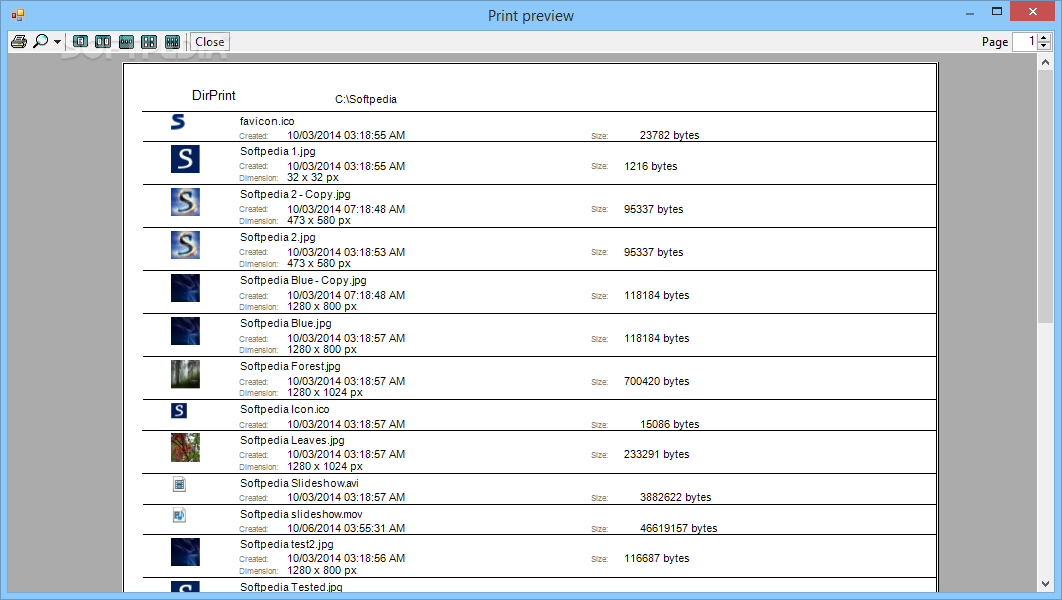This screenshot has width=1062, height=600.
Task: Select three pages view layout
Action: (126, 42)
